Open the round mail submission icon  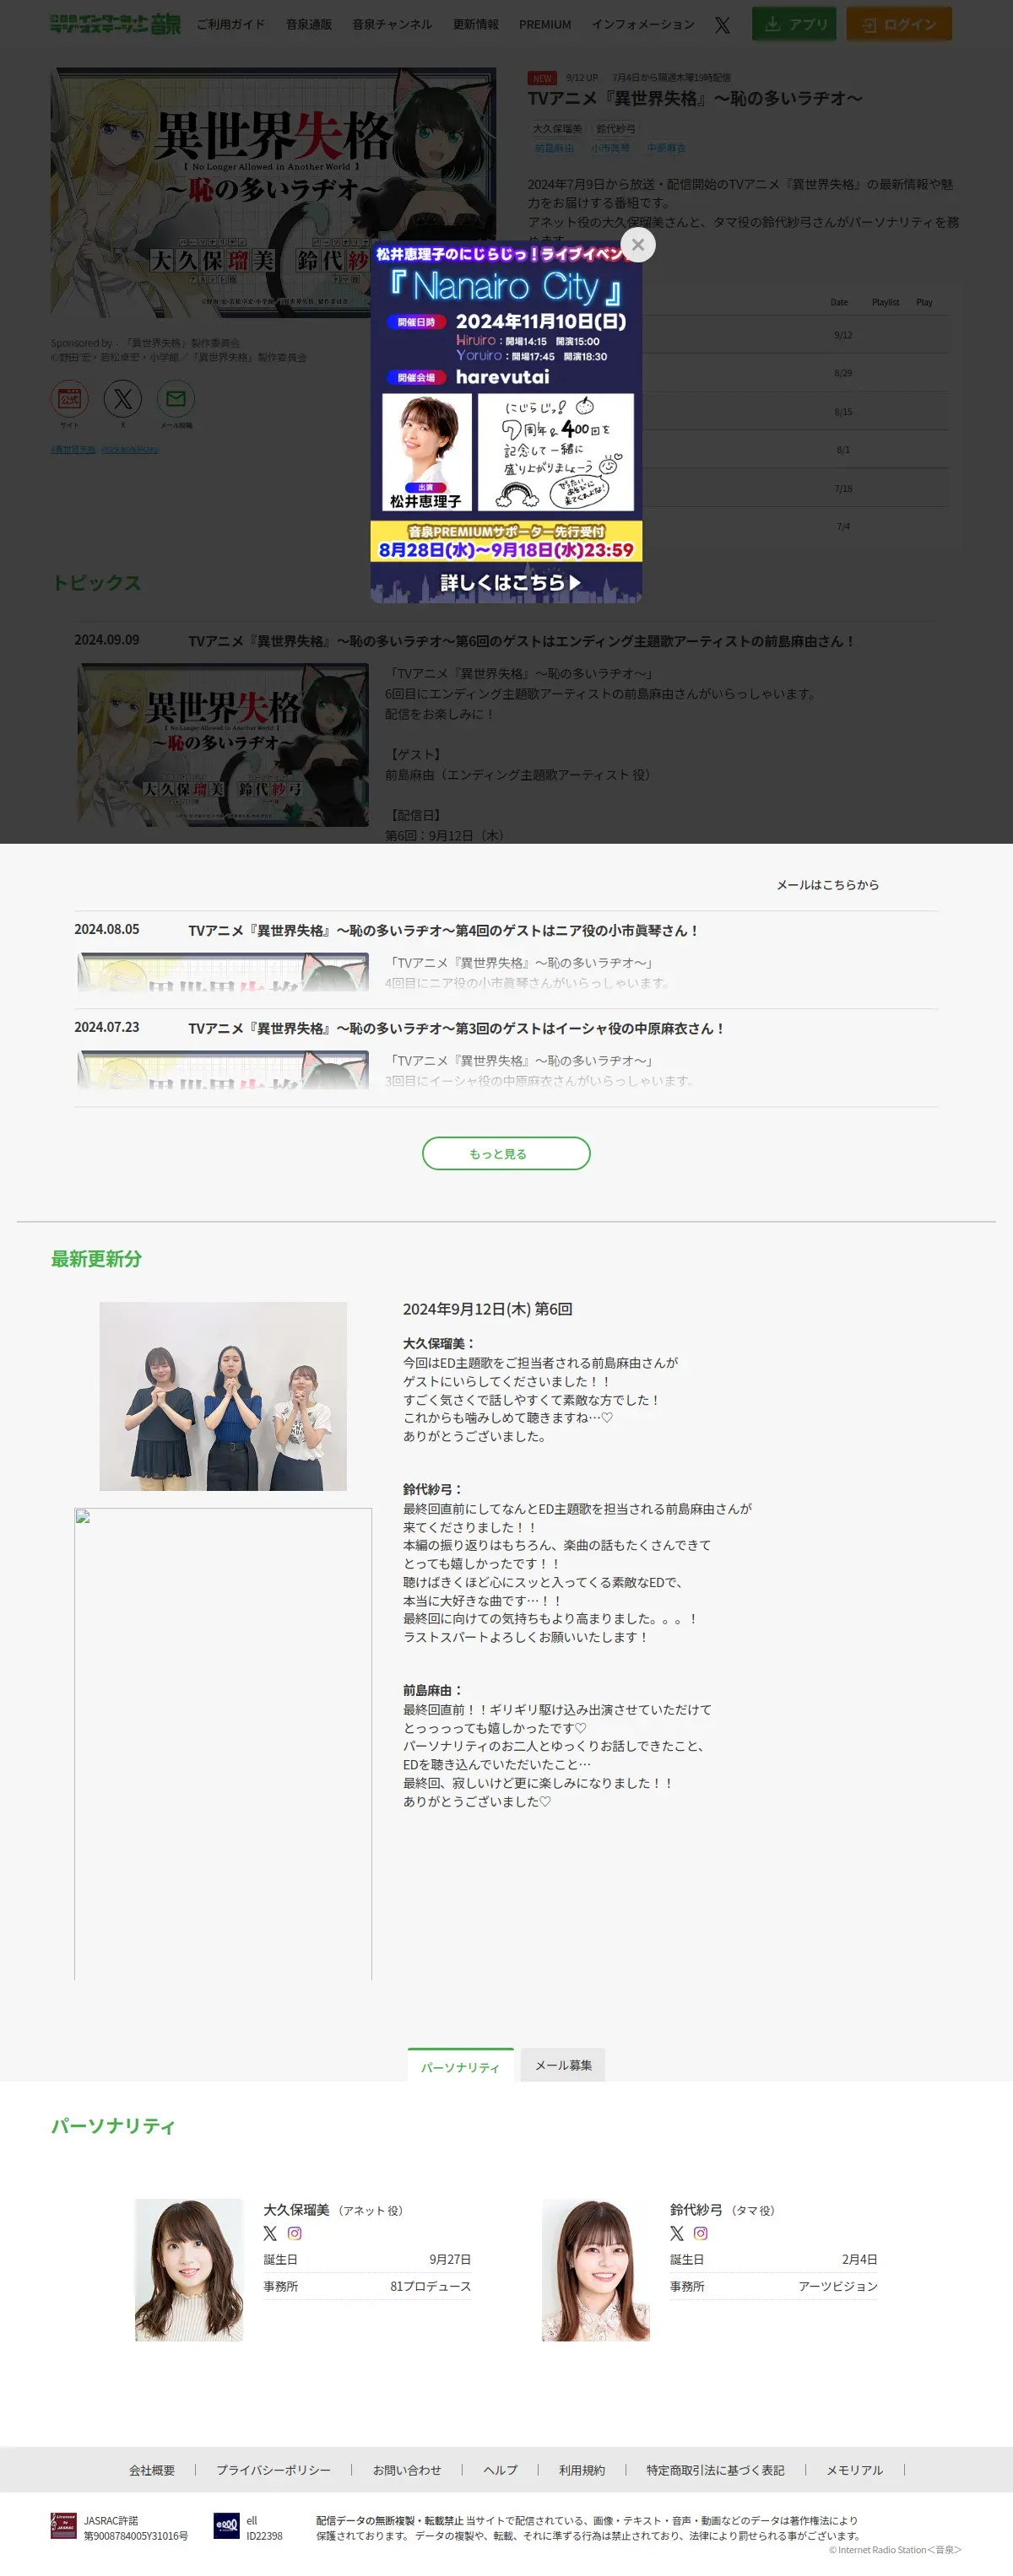click(176, 399)
